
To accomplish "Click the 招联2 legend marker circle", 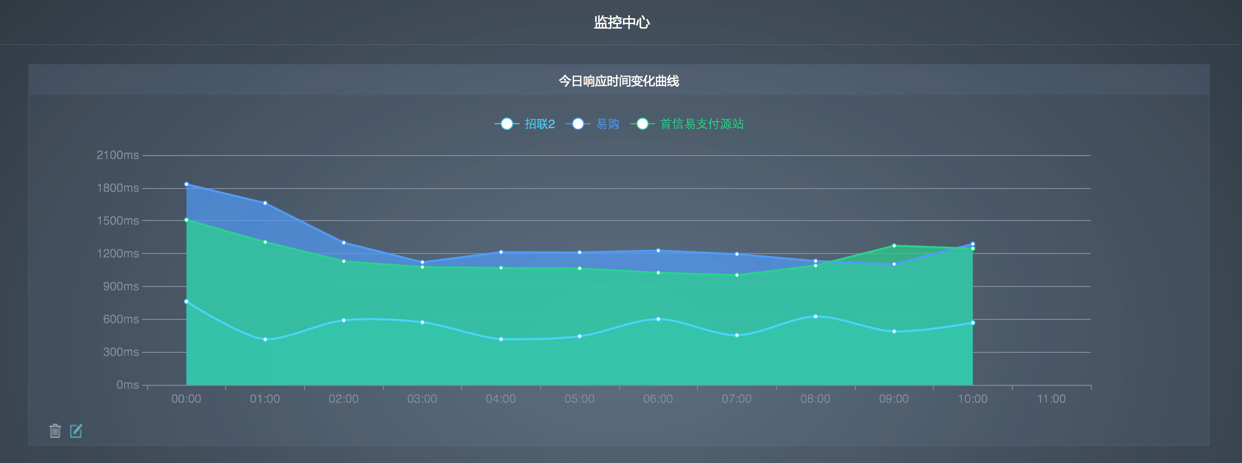I will (507, 124).
